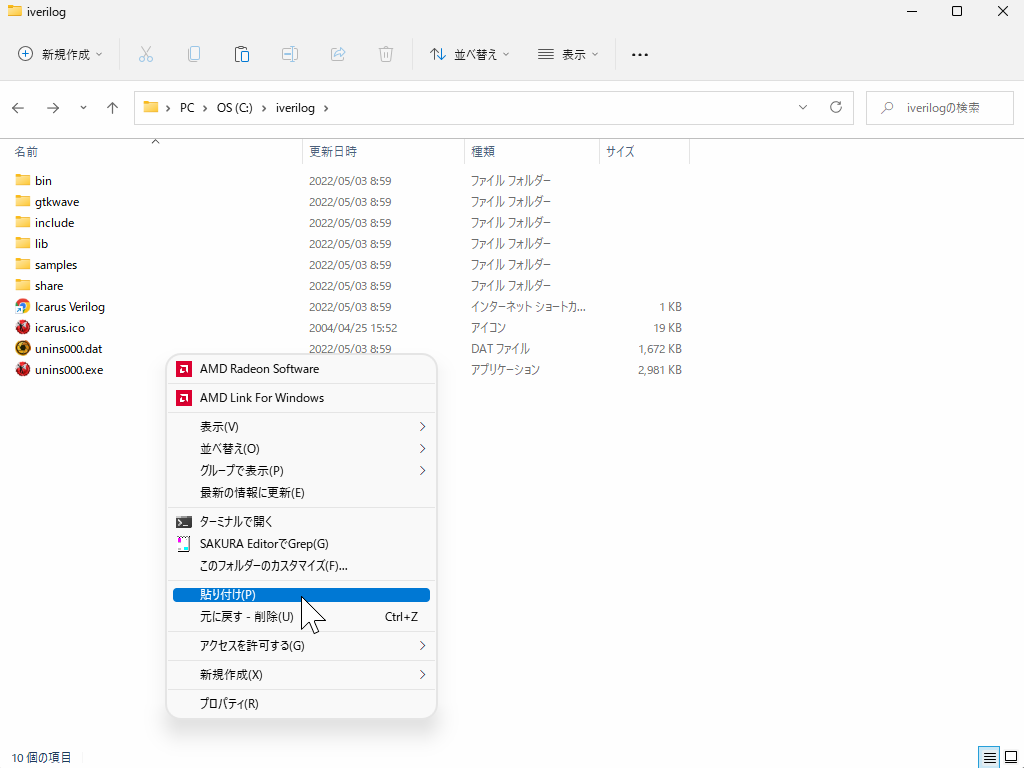Open アクセスを許可する(G) submenu entry
The height and width of the screenshot is (768, 1024).
tap(301, 645)
